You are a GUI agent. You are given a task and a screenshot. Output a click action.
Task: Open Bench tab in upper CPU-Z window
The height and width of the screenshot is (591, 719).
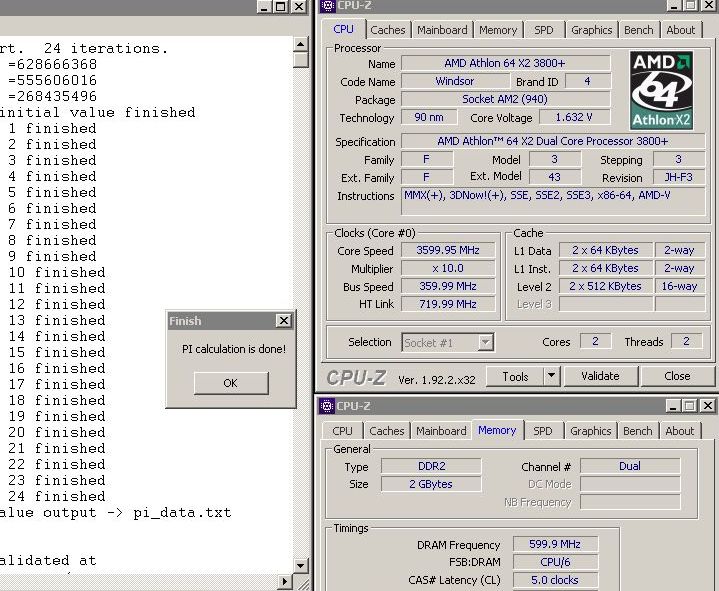638,30
